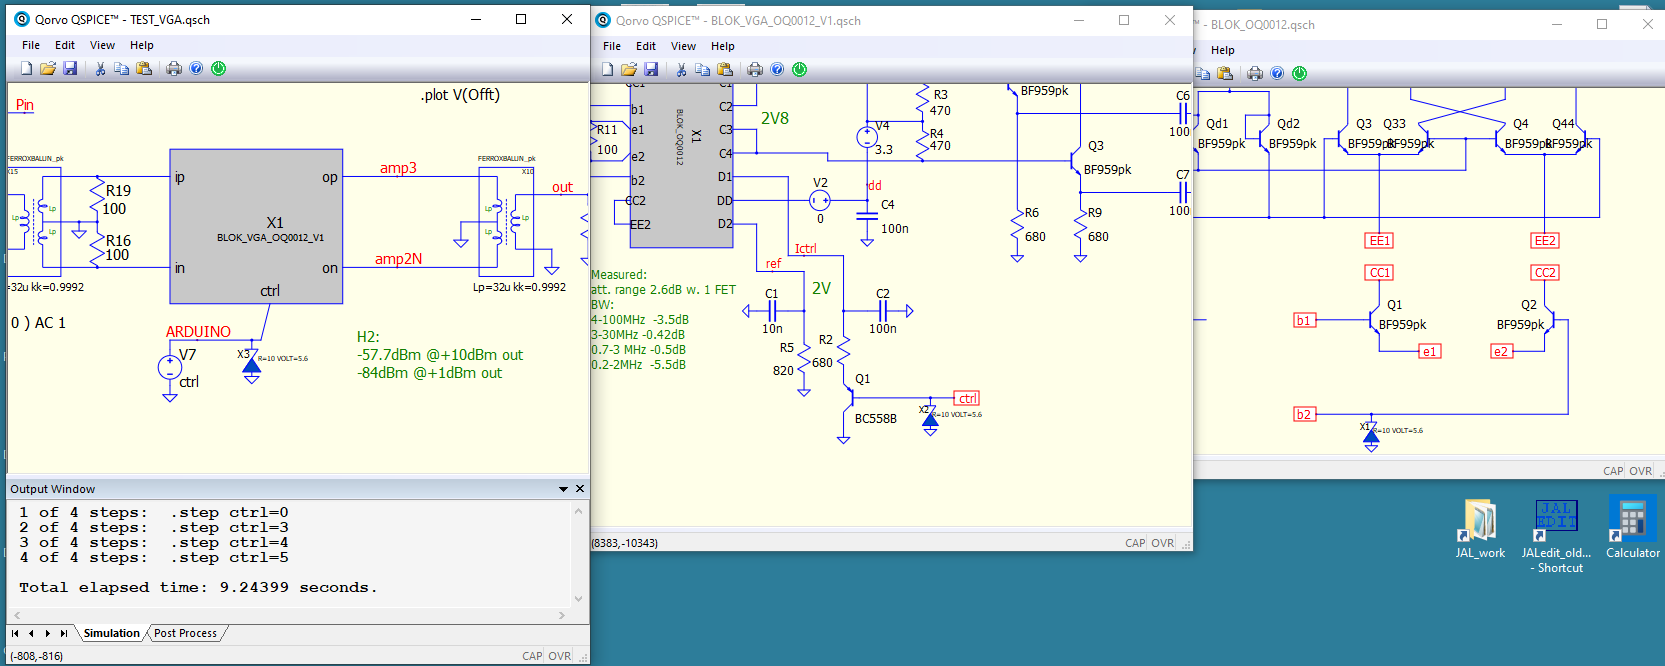Close the Output Window panel

(580, 489)
